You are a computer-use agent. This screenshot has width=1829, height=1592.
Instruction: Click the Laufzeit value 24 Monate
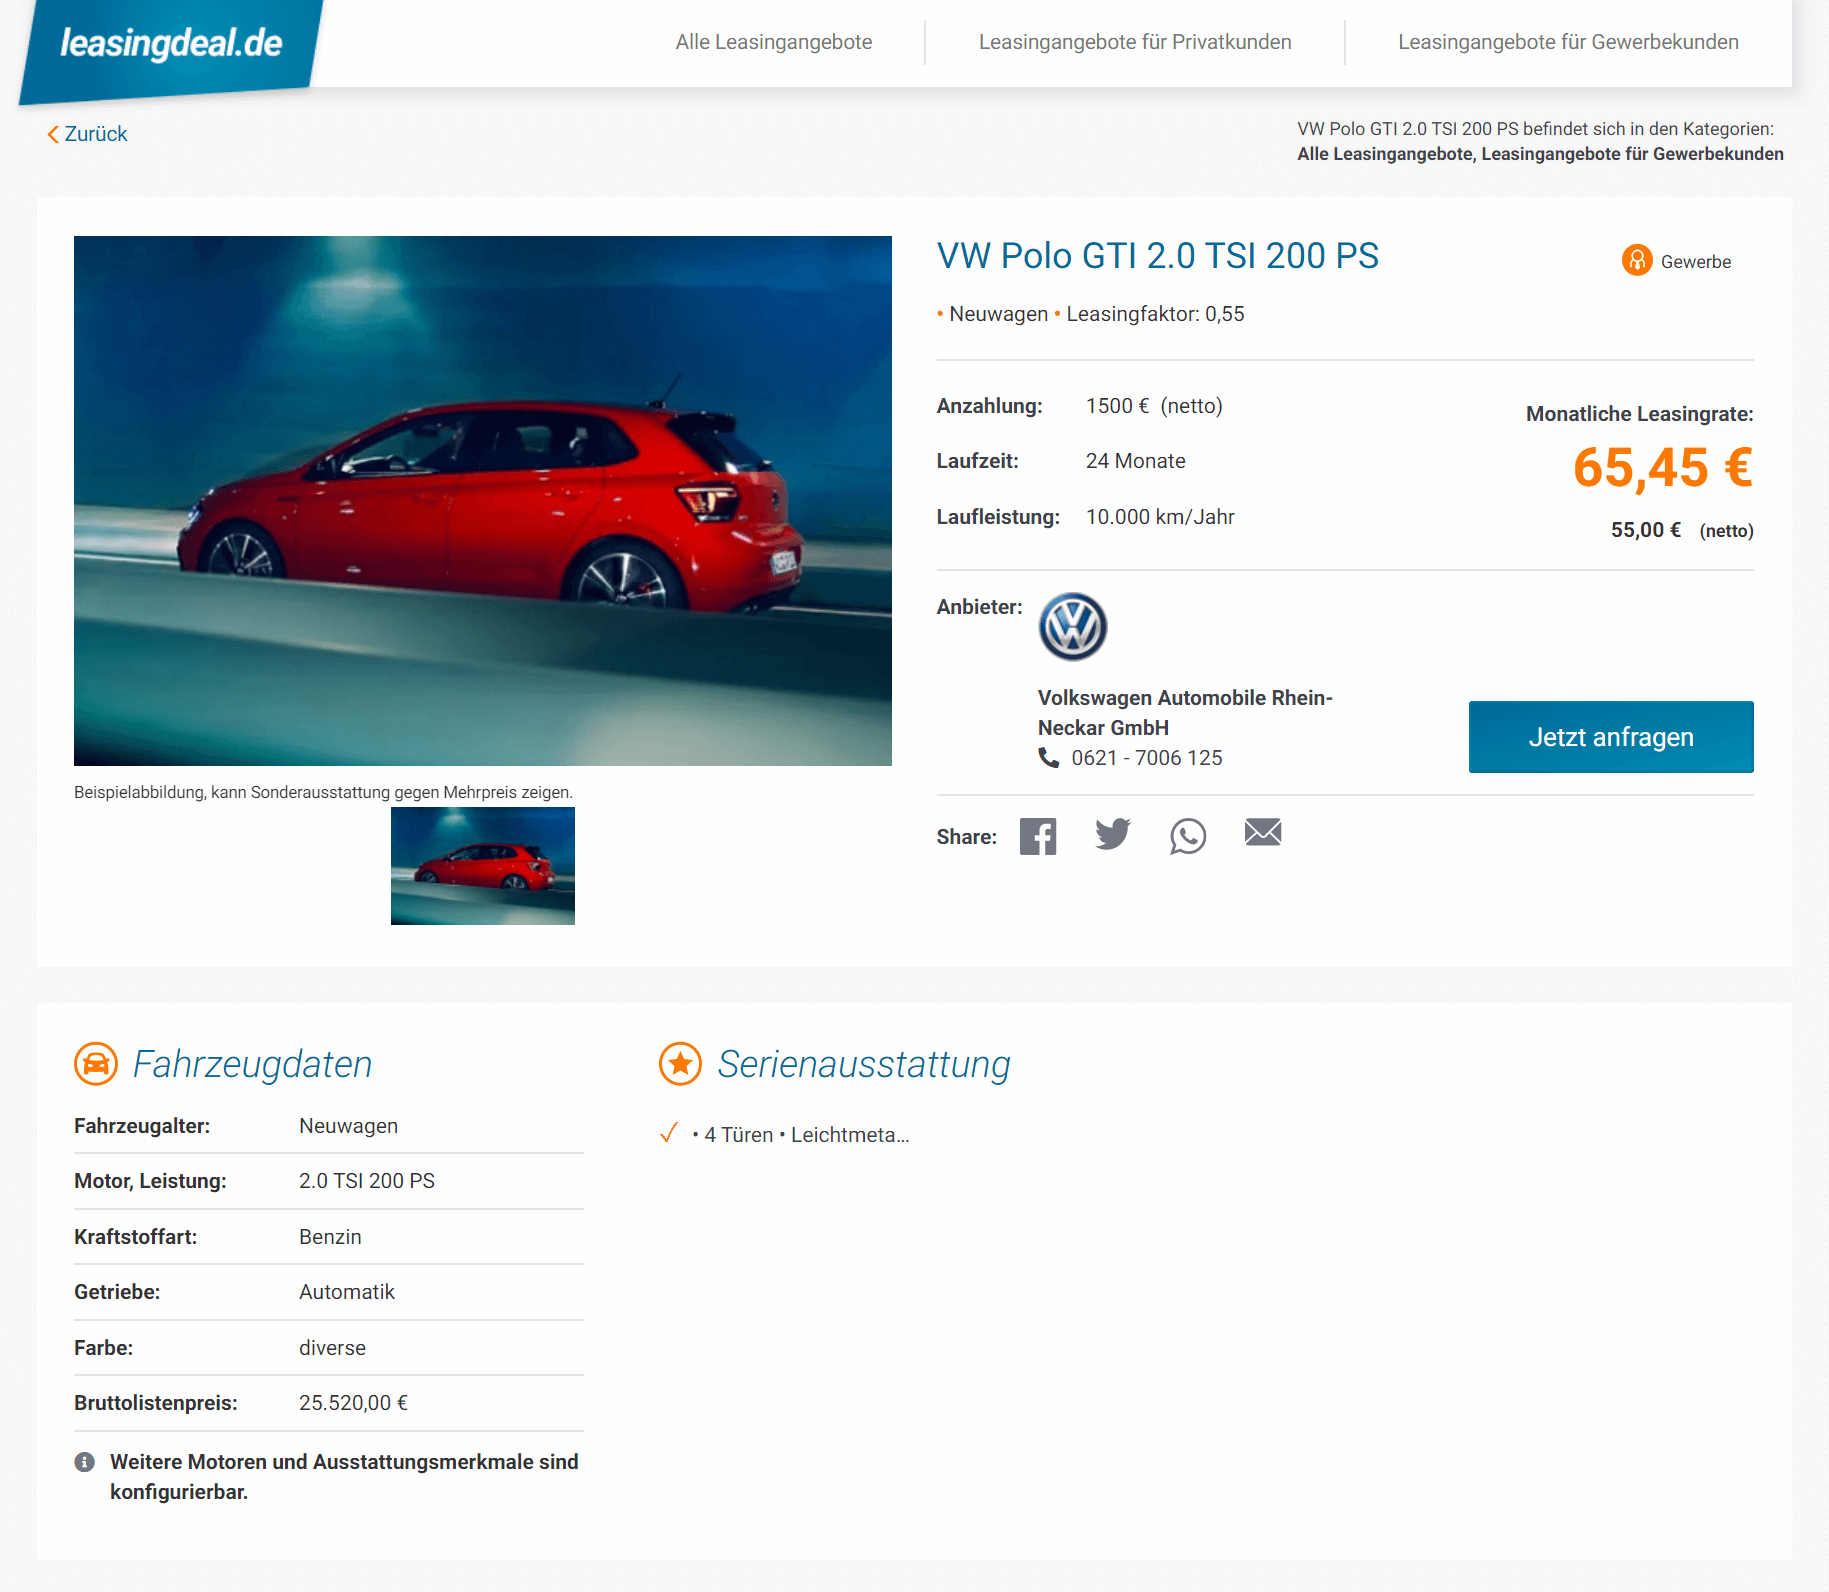1136,461
